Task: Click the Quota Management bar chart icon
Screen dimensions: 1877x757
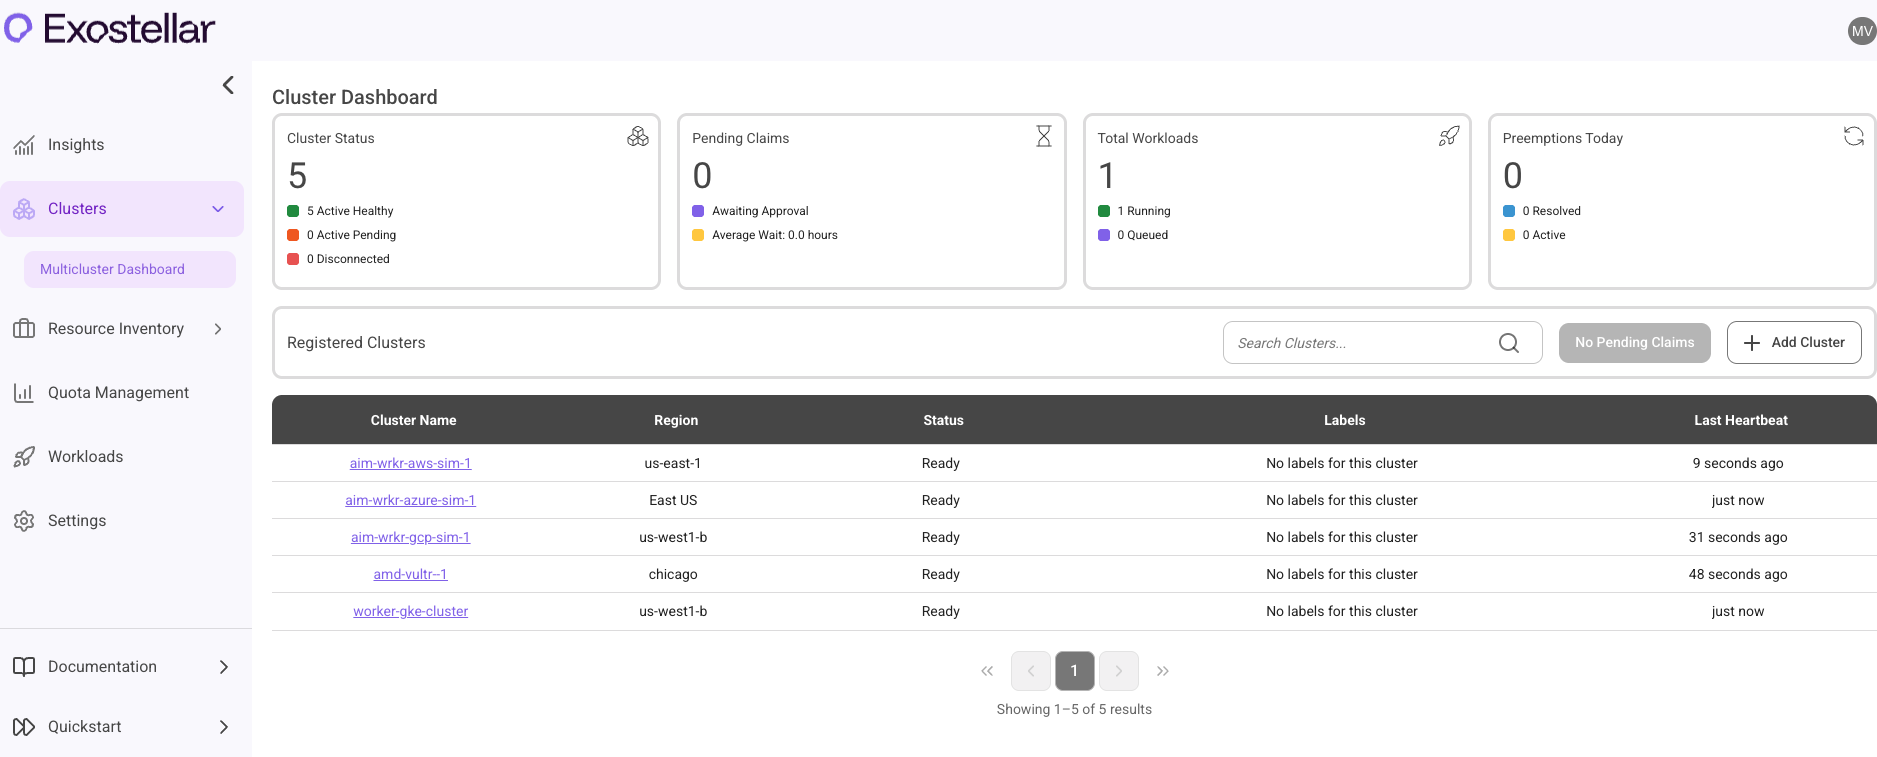Action: [24, 393]
